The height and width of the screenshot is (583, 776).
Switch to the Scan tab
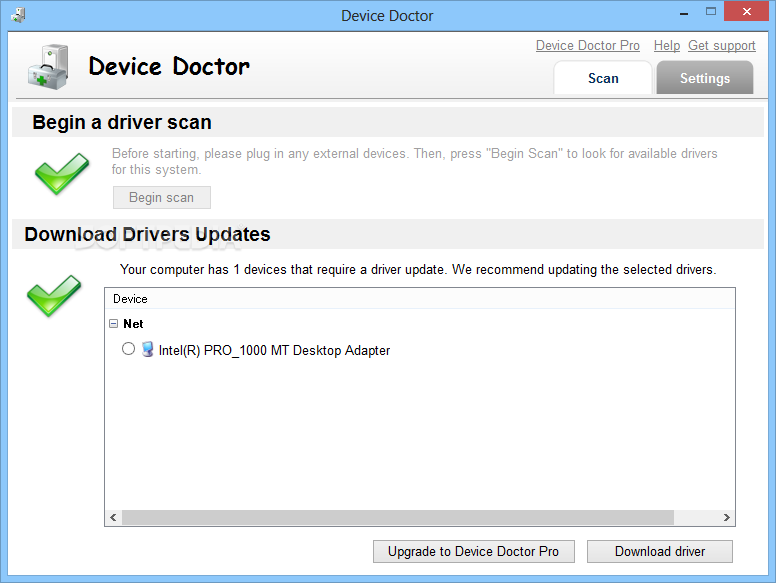(603, 78)
